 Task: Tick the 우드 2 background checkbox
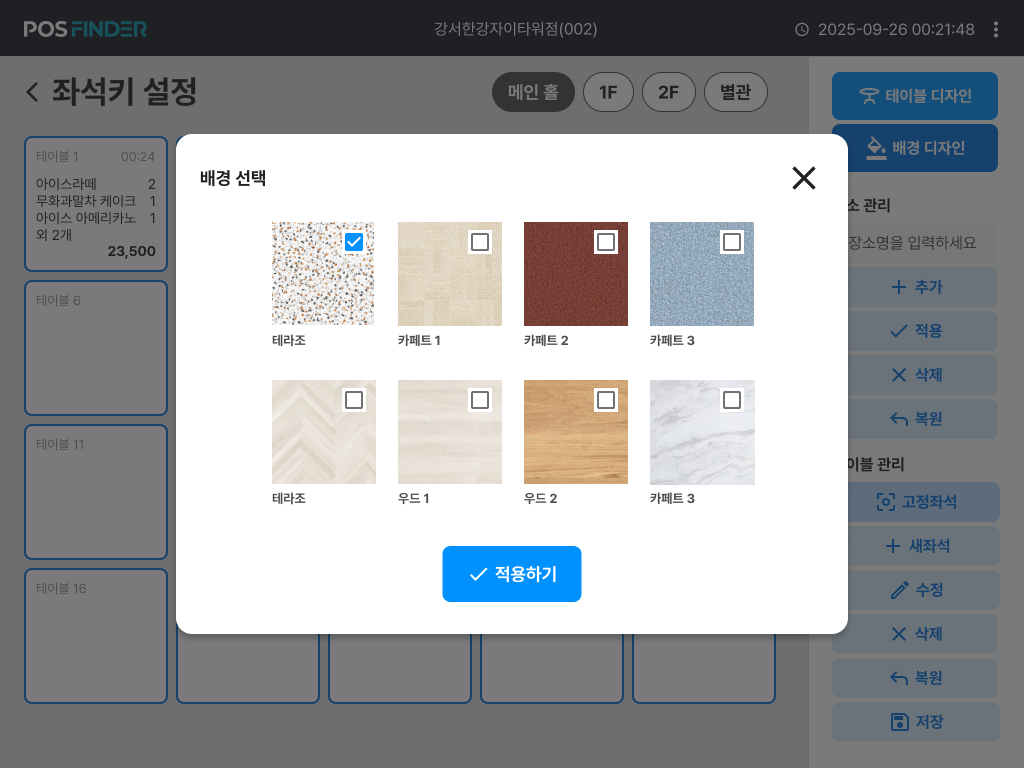click(605, 400)
